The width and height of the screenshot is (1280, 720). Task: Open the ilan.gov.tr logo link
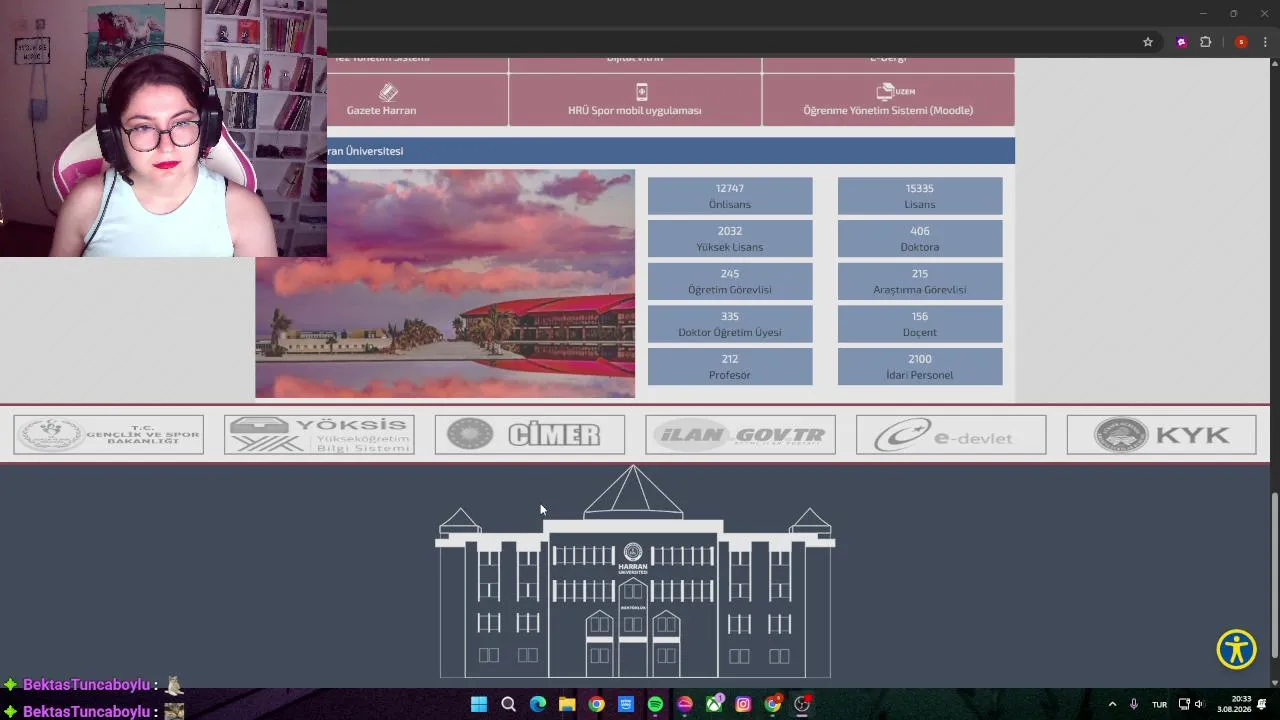click(x=740, y=435)
